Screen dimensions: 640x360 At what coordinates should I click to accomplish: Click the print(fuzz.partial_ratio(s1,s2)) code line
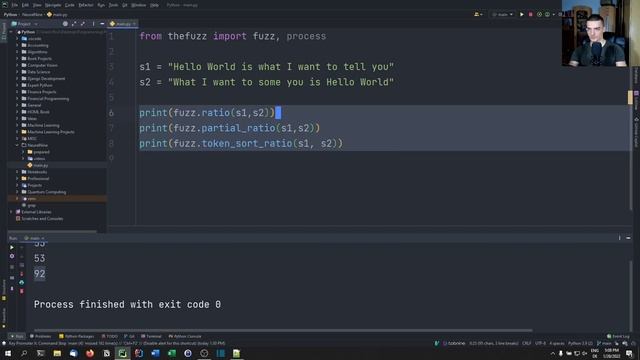coord(229,128)
